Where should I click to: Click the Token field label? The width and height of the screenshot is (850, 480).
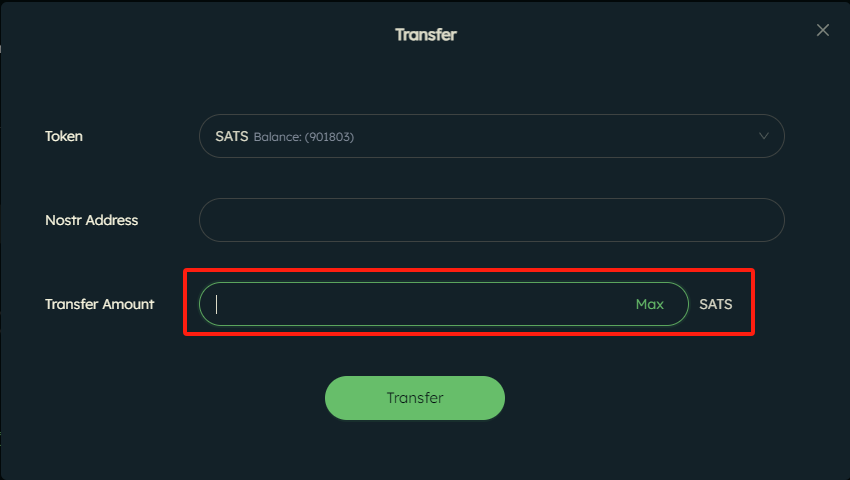64,136
